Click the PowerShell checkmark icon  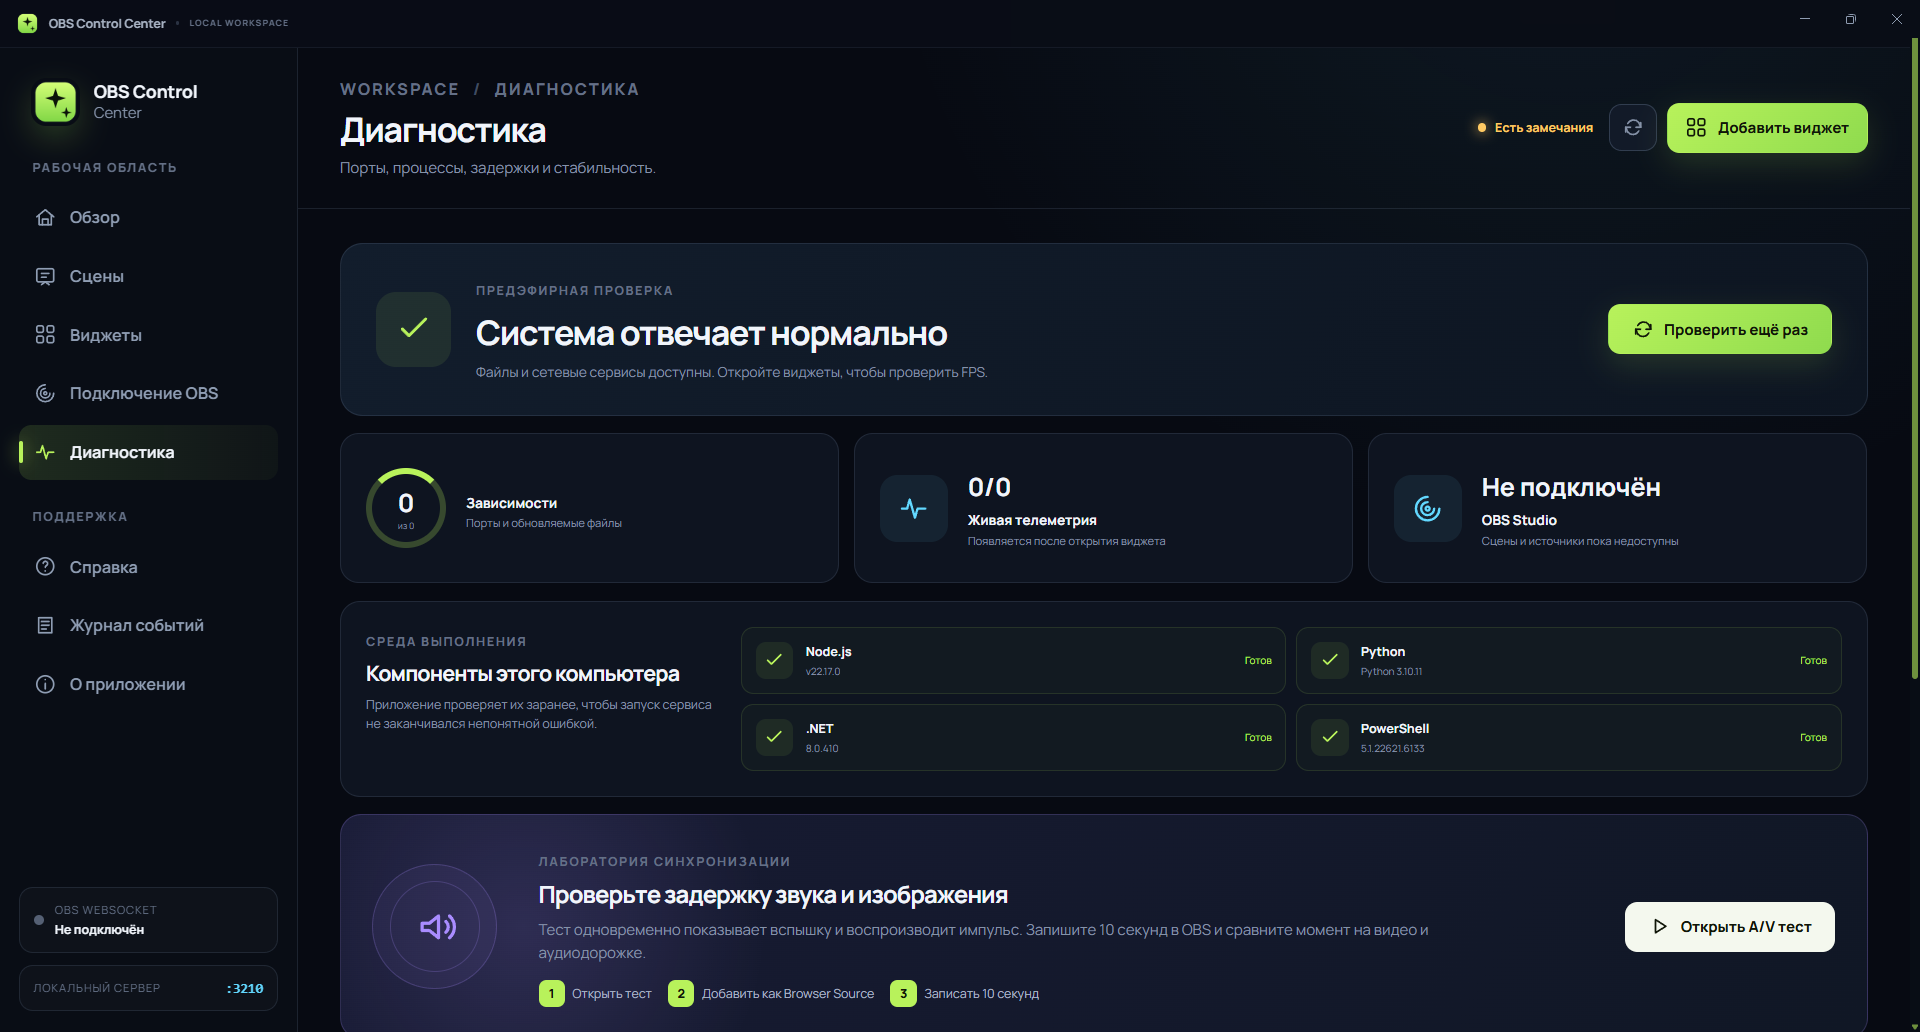1330,737
